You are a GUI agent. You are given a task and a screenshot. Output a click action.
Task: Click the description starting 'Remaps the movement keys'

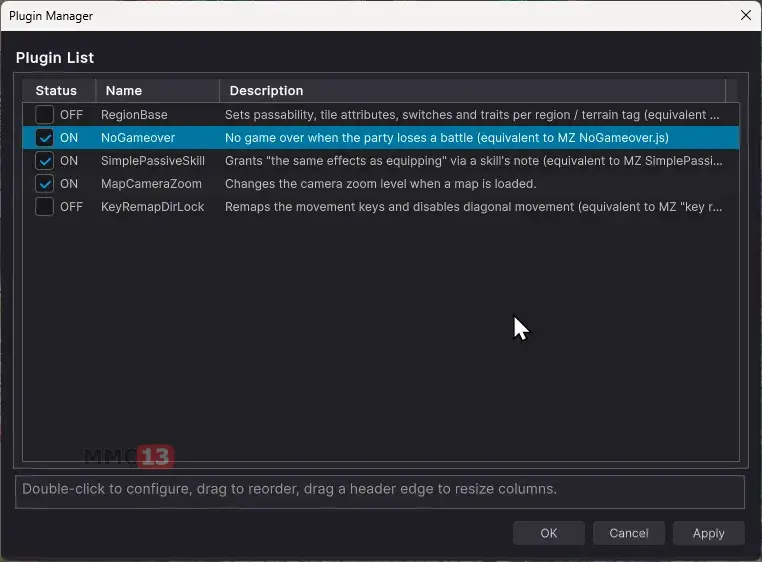473,207
